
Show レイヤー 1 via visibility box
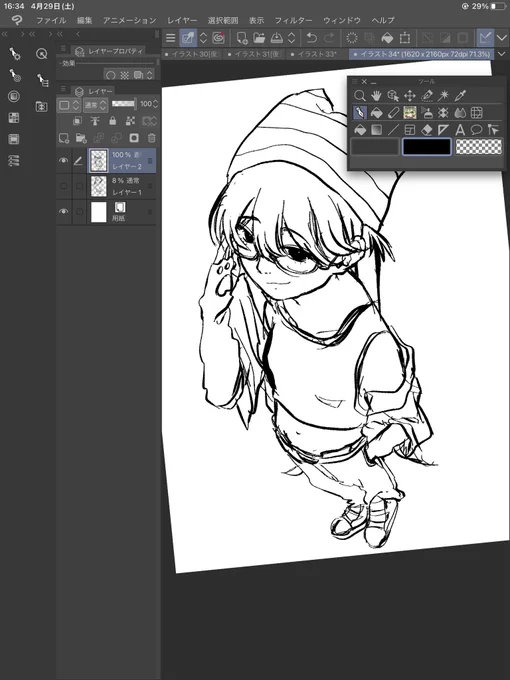(64, 186)
